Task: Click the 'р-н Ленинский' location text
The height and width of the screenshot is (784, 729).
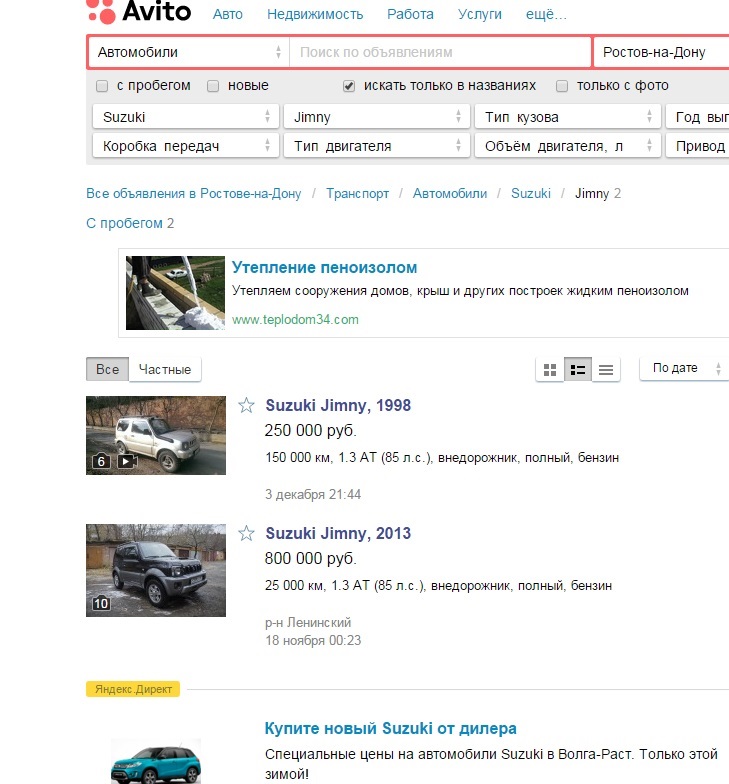Action: tap(308, 622)
